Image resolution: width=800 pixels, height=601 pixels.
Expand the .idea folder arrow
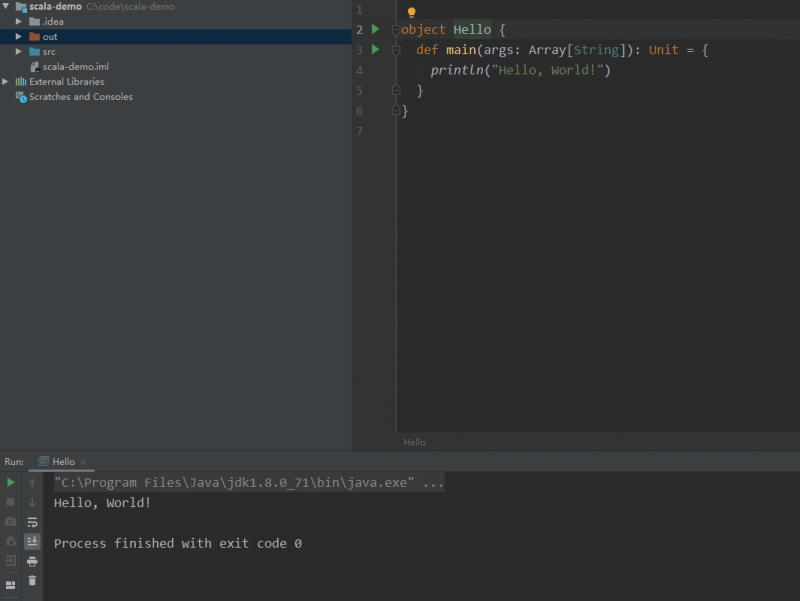coord(19,21)
